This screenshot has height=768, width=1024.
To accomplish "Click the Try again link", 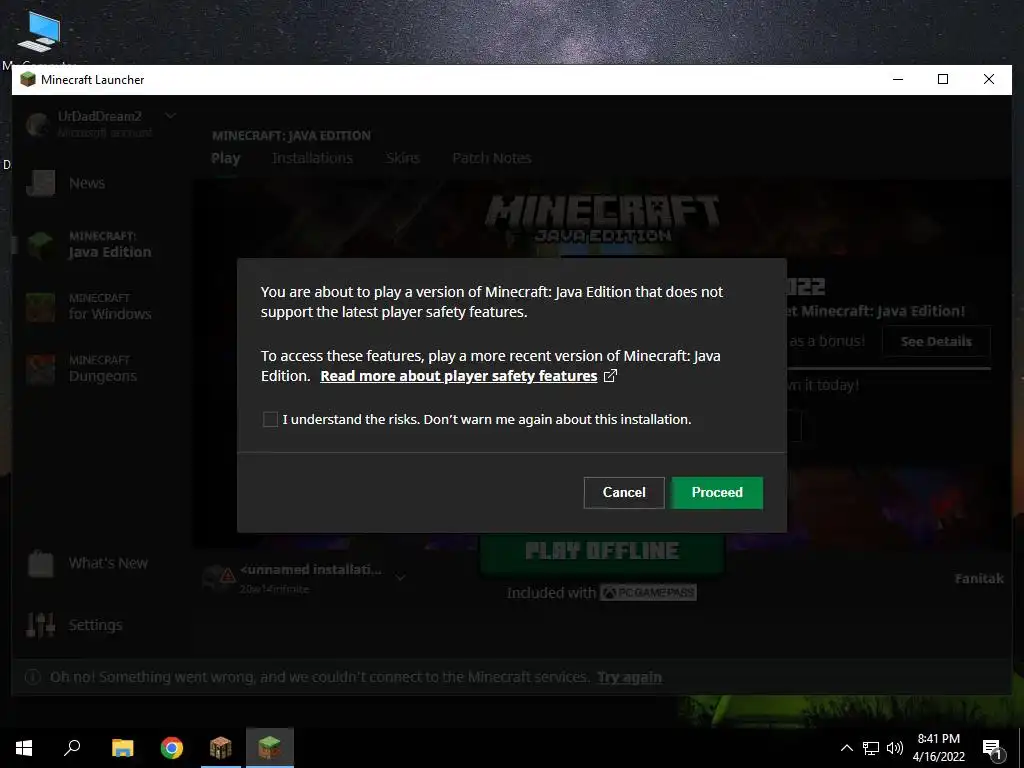I will 629,677.
